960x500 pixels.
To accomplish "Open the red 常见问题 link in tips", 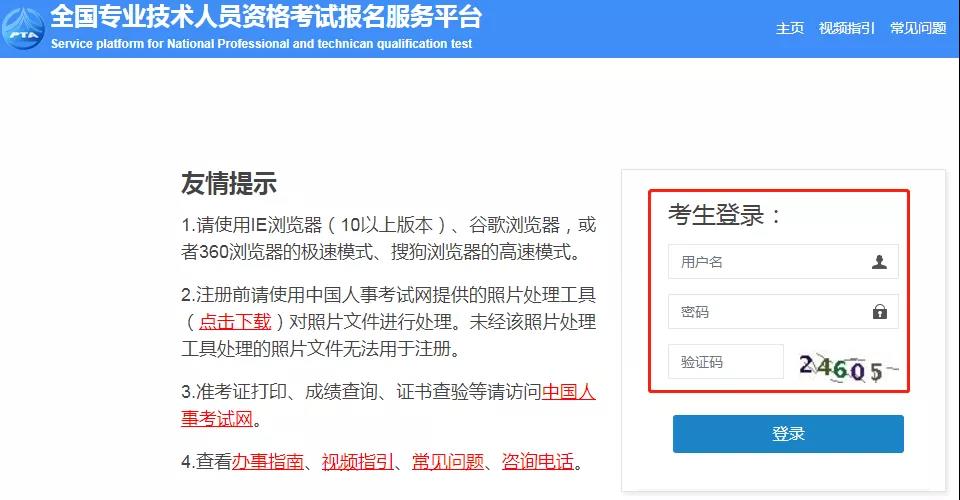I will click(448, 461).
